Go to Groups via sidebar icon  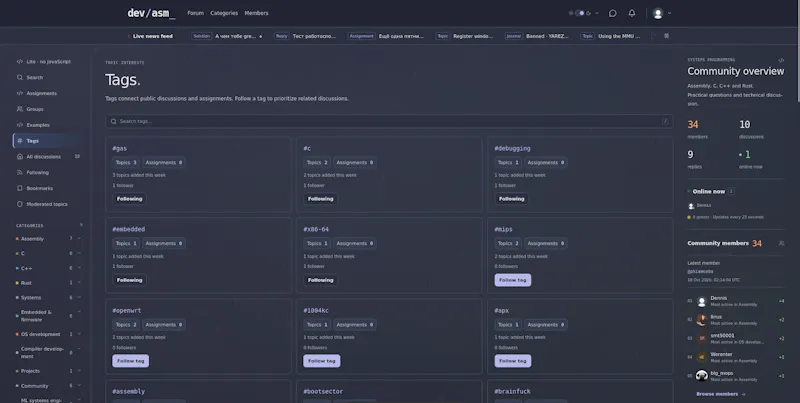coord(19,109)
